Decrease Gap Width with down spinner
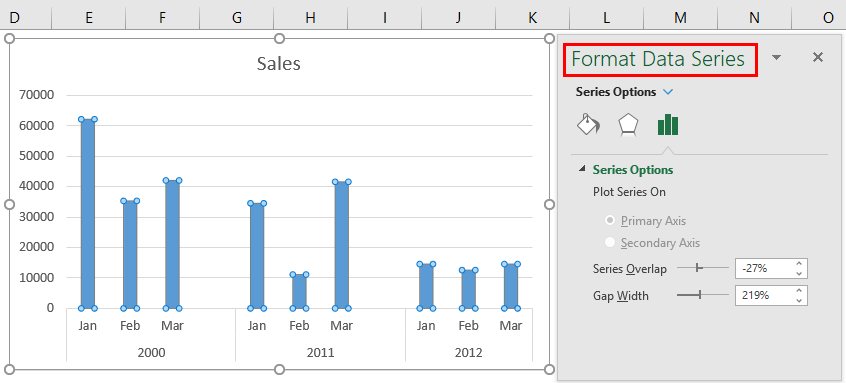 800,300
